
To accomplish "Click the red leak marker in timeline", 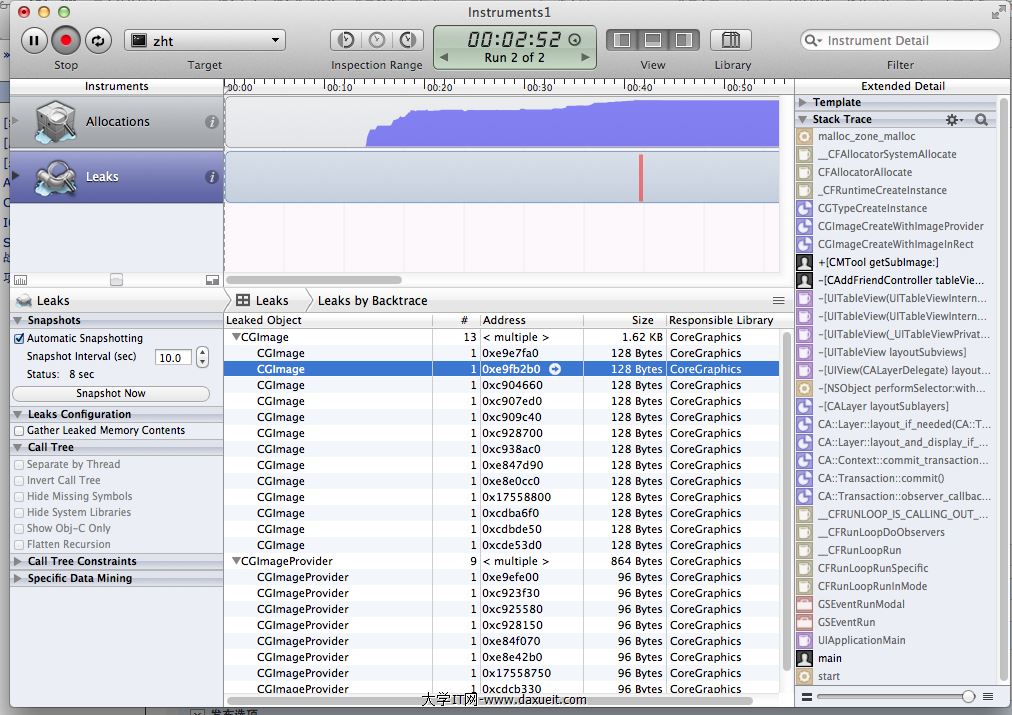I will tap(641, 177).
